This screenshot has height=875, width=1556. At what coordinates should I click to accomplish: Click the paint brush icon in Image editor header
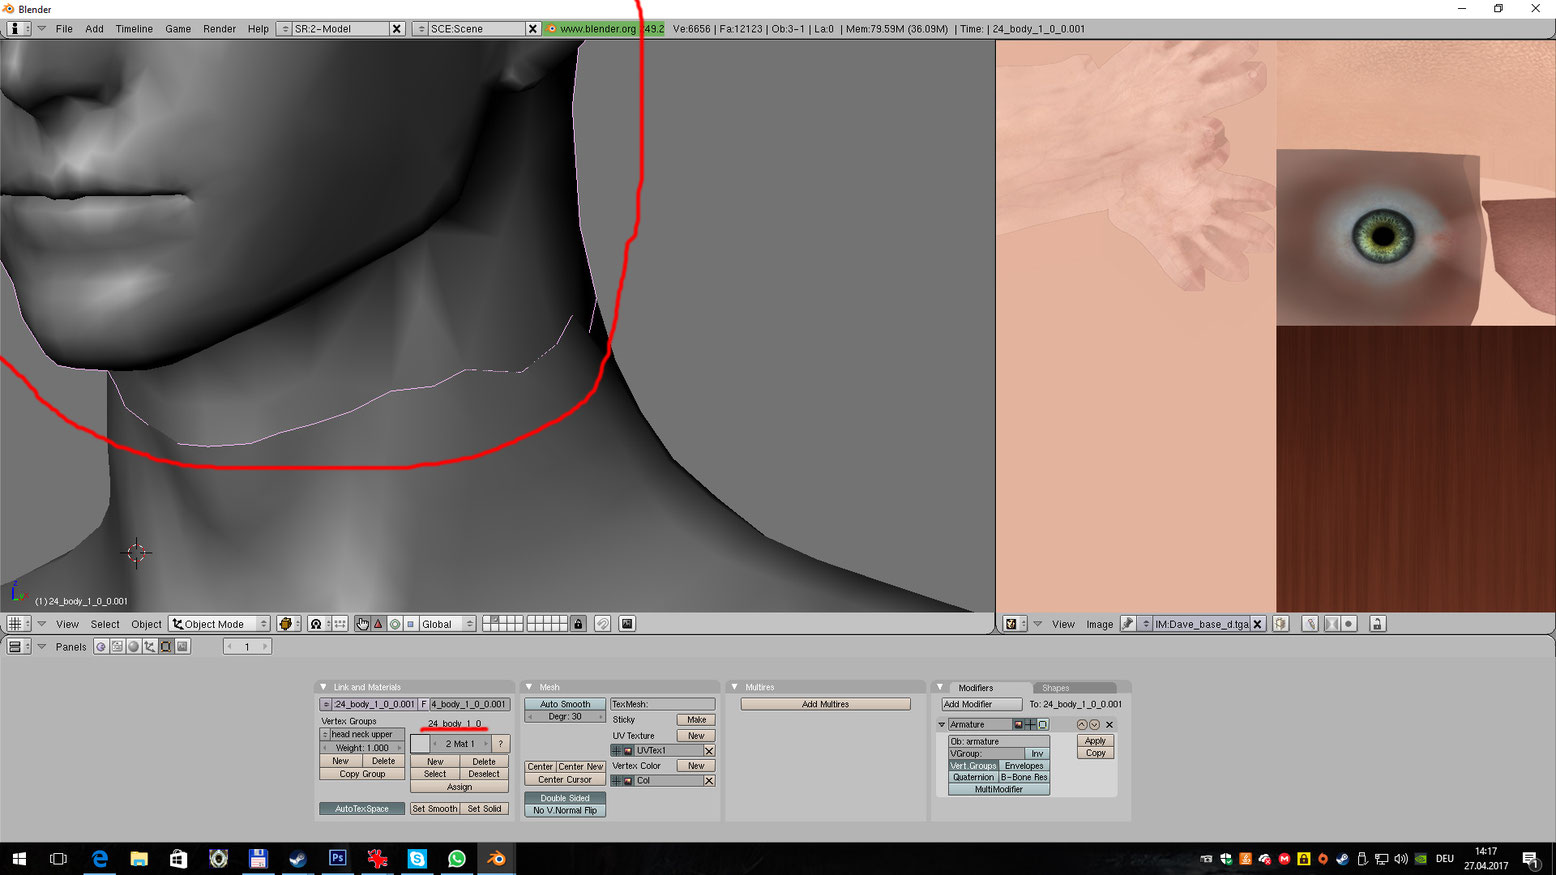tap(1308, 623)
